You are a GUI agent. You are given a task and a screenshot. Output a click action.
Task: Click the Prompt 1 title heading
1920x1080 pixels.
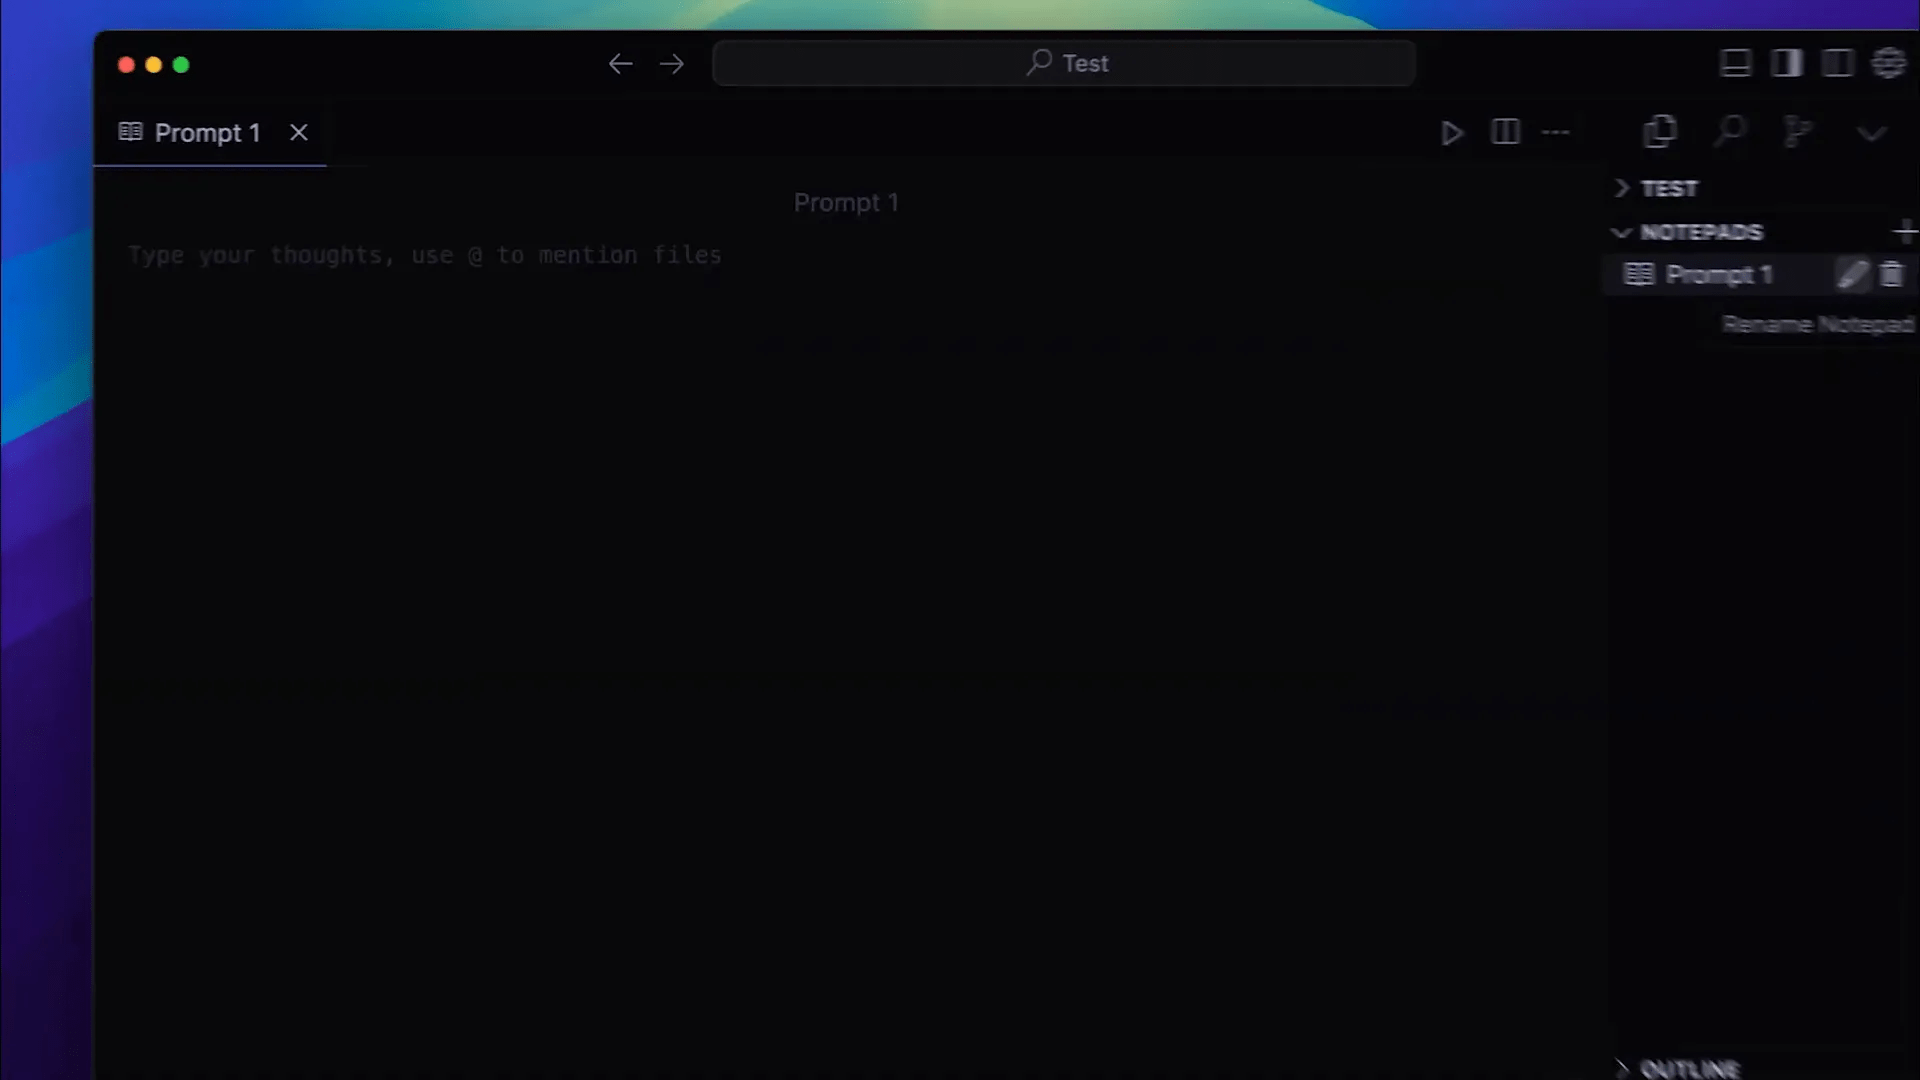point(846,203)
